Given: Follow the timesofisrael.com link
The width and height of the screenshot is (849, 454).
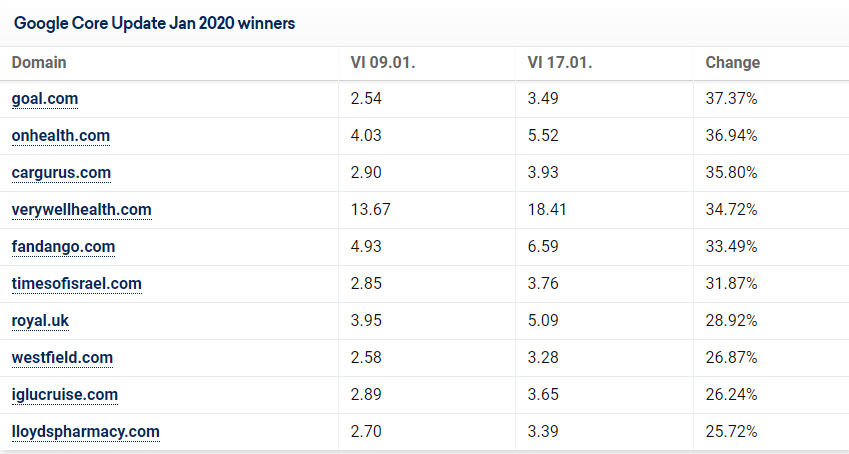Looking at the screenshot, I should click(77, 283).
